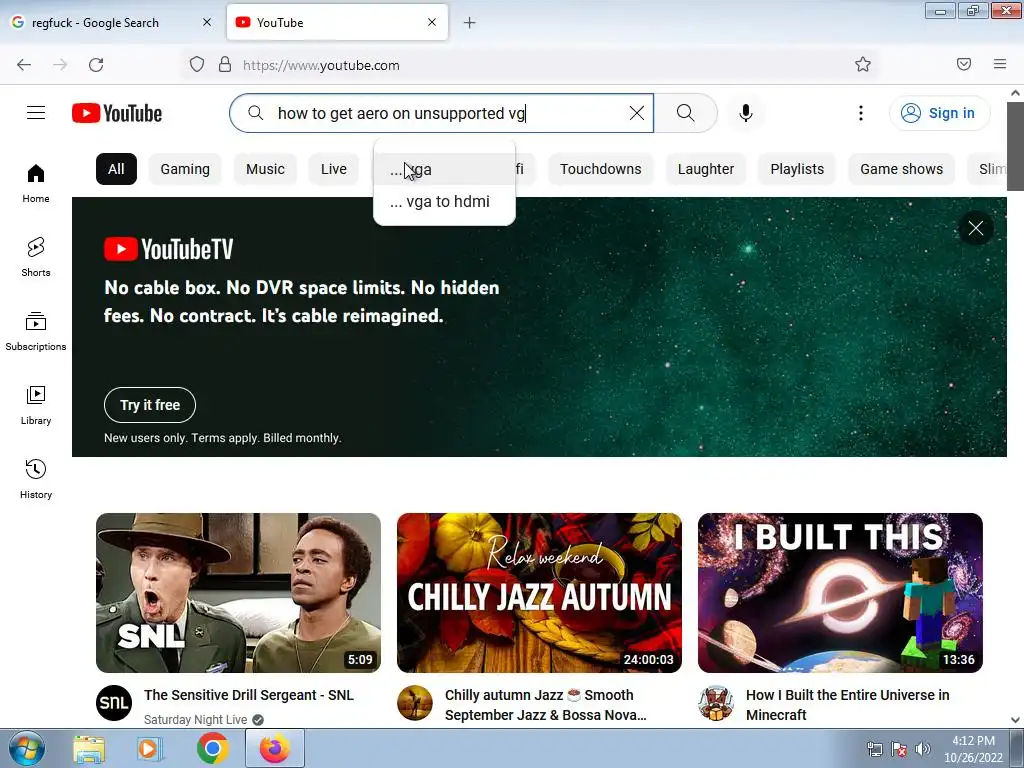Viewport: 1024px width, 768px height.
Task: Choose the '... vga' search suggestion
Action: click(x=444, y=170)
